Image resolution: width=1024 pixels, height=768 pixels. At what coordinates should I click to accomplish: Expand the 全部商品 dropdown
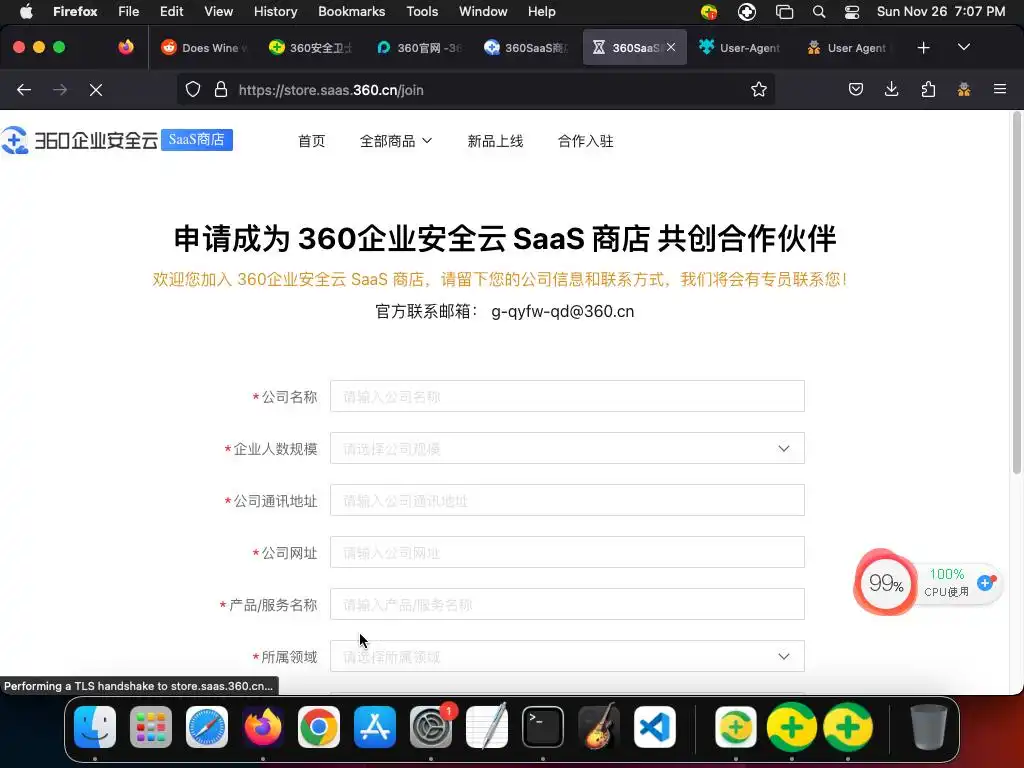coord(396,141)
